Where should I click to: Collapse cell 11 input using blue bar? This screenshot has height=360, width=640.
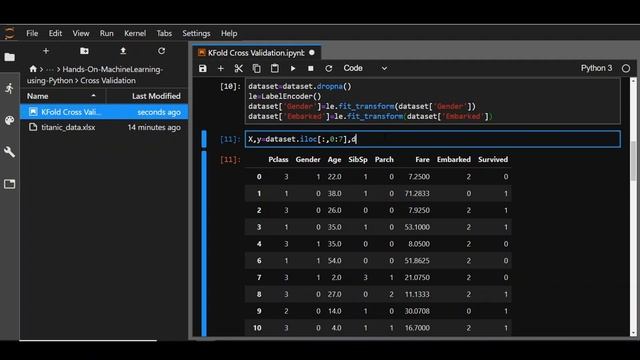(204, 139)
